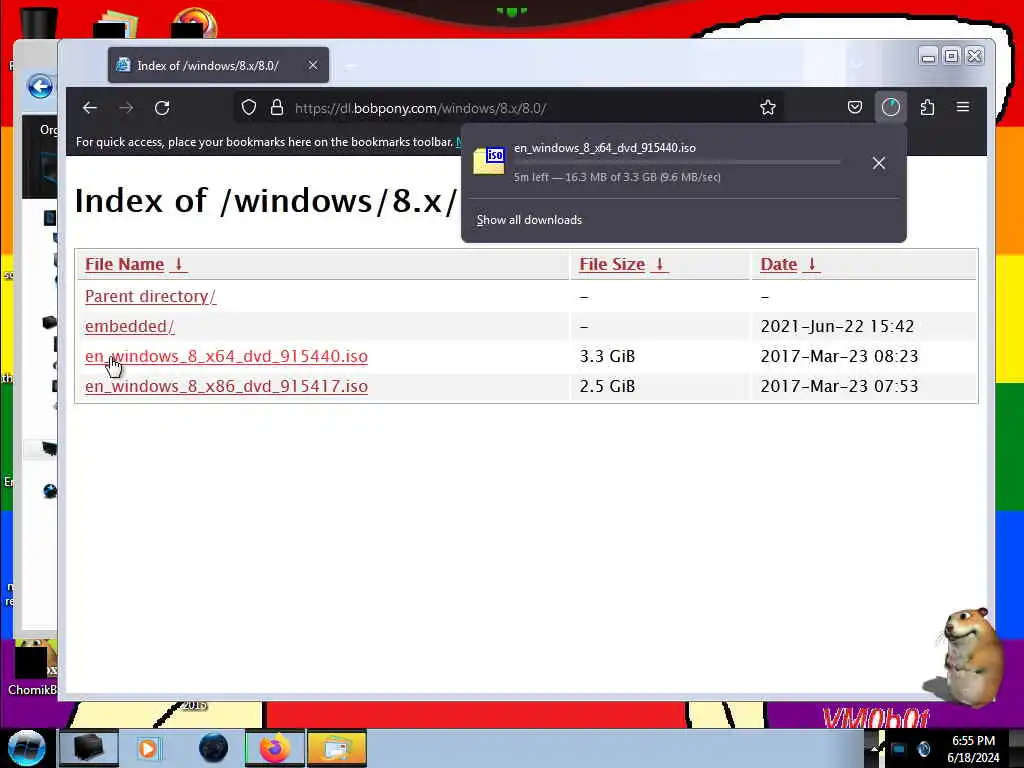Open downloaded iso file icon entry
1024x768 pixels.
click(x=489, y=161)
